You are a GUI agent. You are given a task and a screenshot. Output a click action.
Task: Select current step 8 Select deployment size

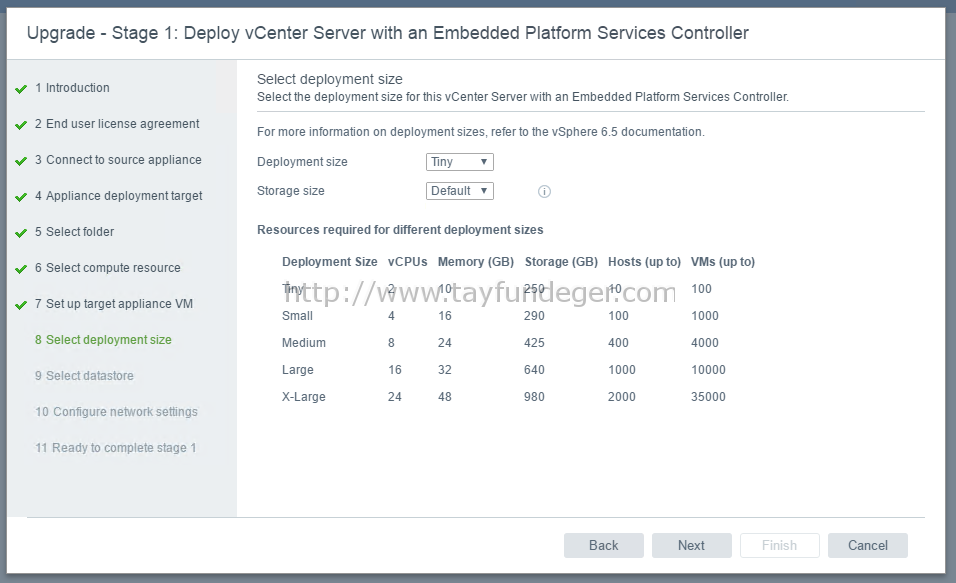pos(103,340)
